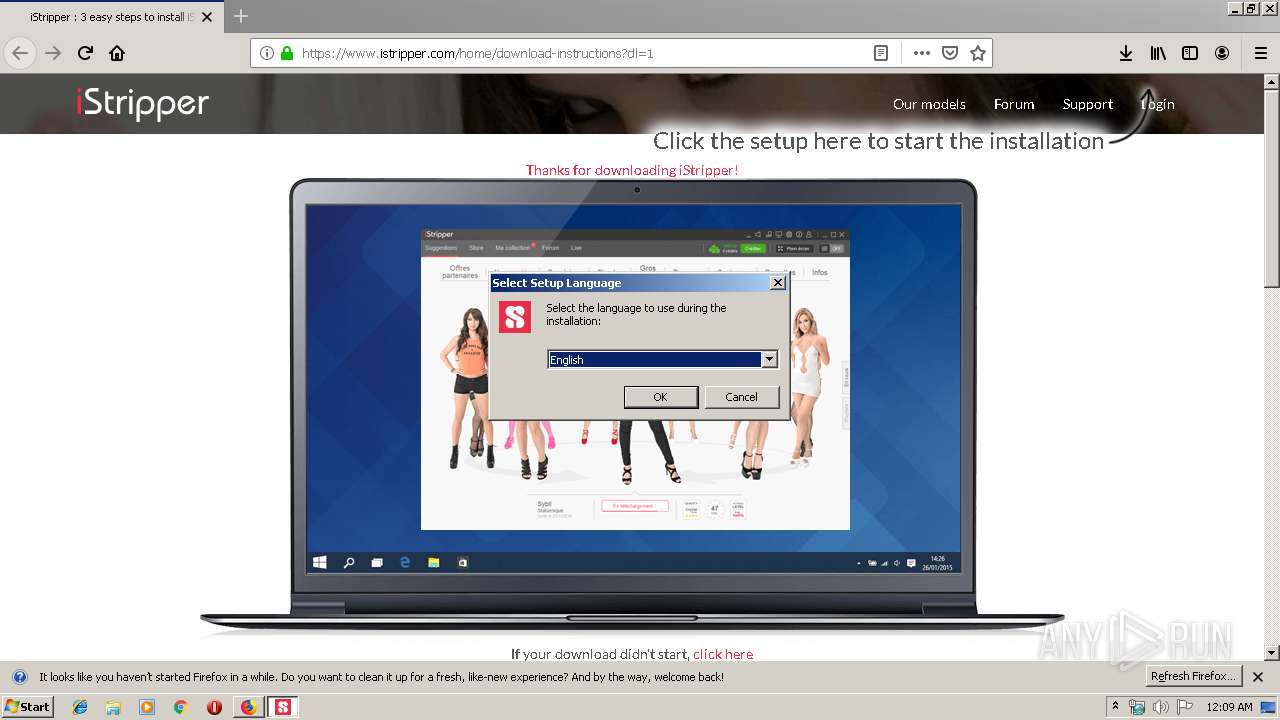Click the iStripper site logo
The width and height of the screenshot is (1280, 720).
click(142, 104)
